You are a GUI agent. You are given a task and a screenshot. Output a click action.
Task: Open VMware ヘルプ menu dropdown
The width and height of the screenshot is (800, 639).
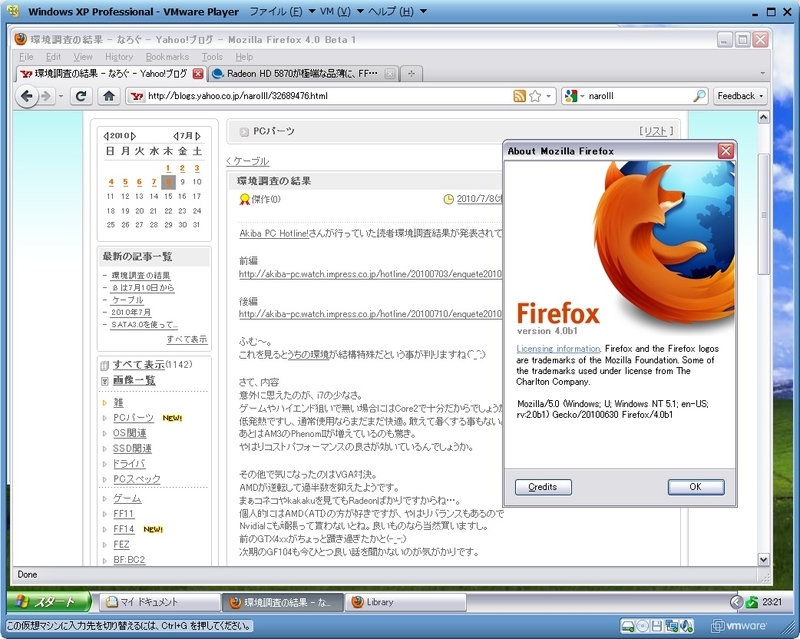[423, 12]
